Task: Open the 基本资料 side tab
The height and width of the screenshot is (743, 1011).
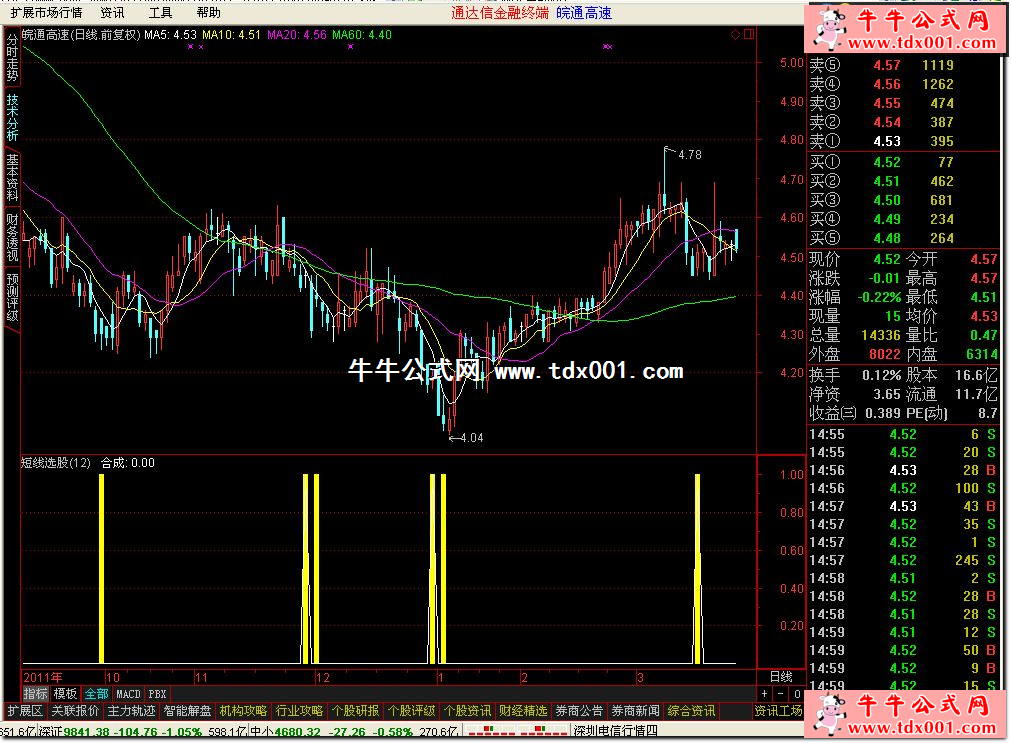Action: [12, 178]
